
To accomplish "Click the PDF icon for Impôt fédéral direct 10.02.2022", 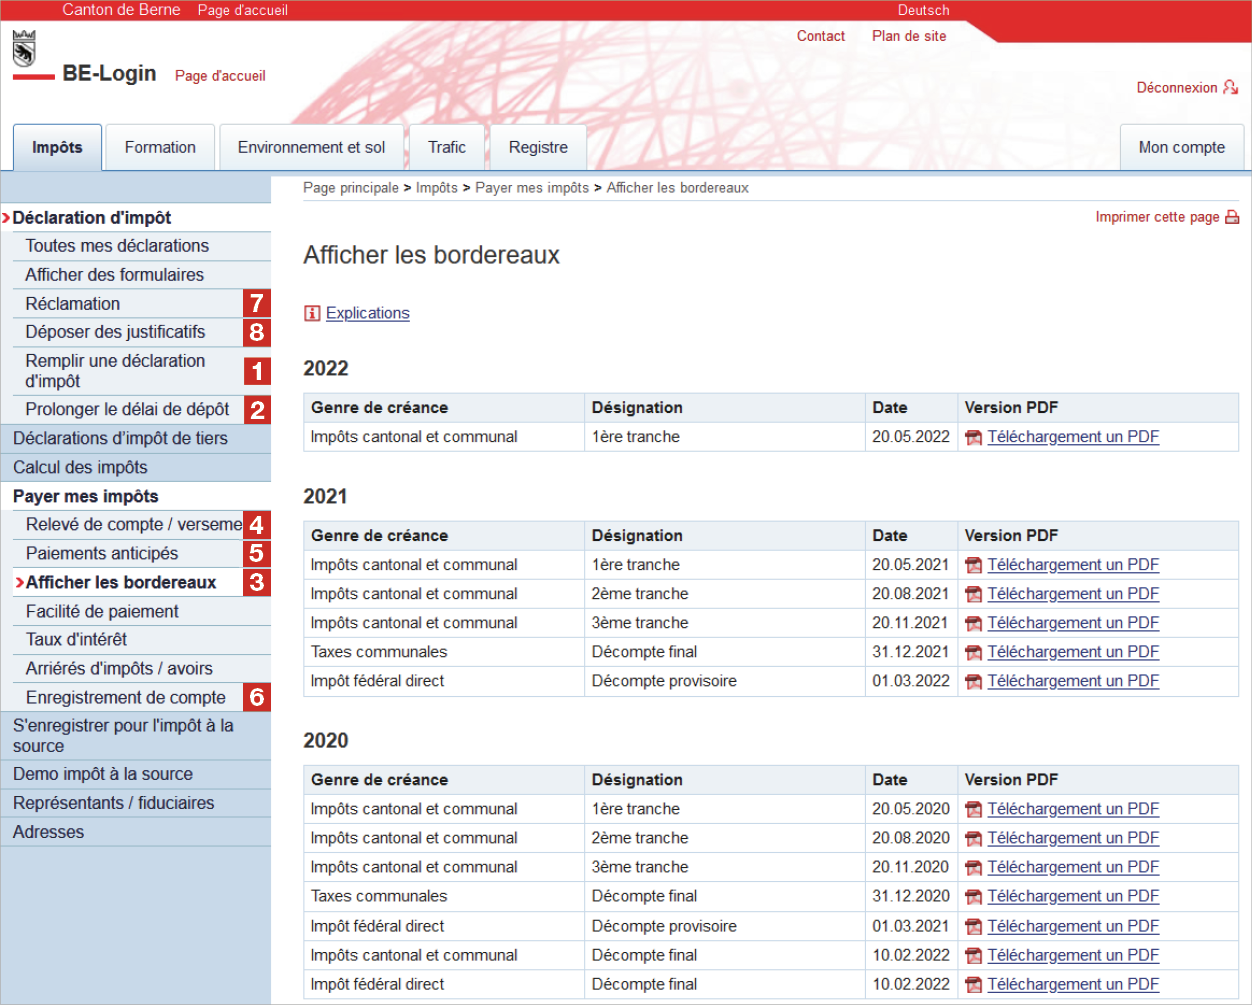I will (973, 984).
